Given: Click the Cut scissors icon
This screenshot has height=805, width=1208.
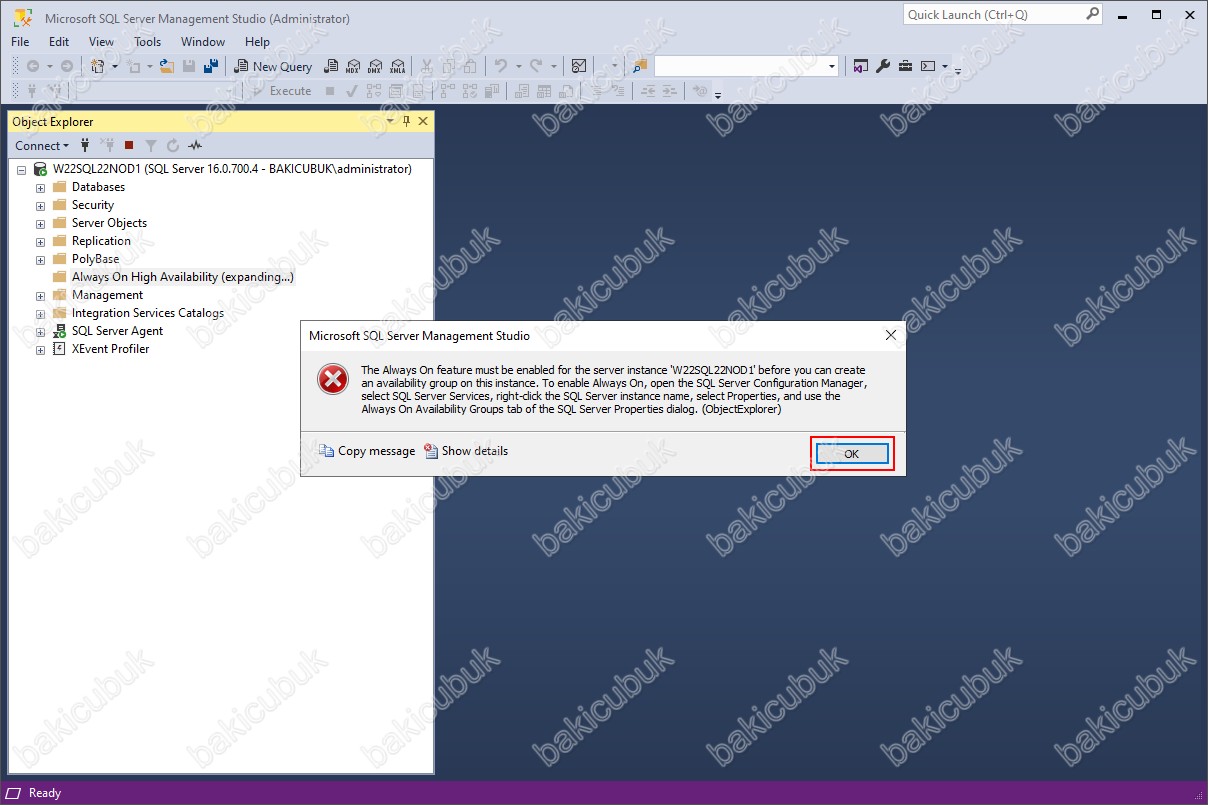Looking at the screenshot, I should 426,66.
